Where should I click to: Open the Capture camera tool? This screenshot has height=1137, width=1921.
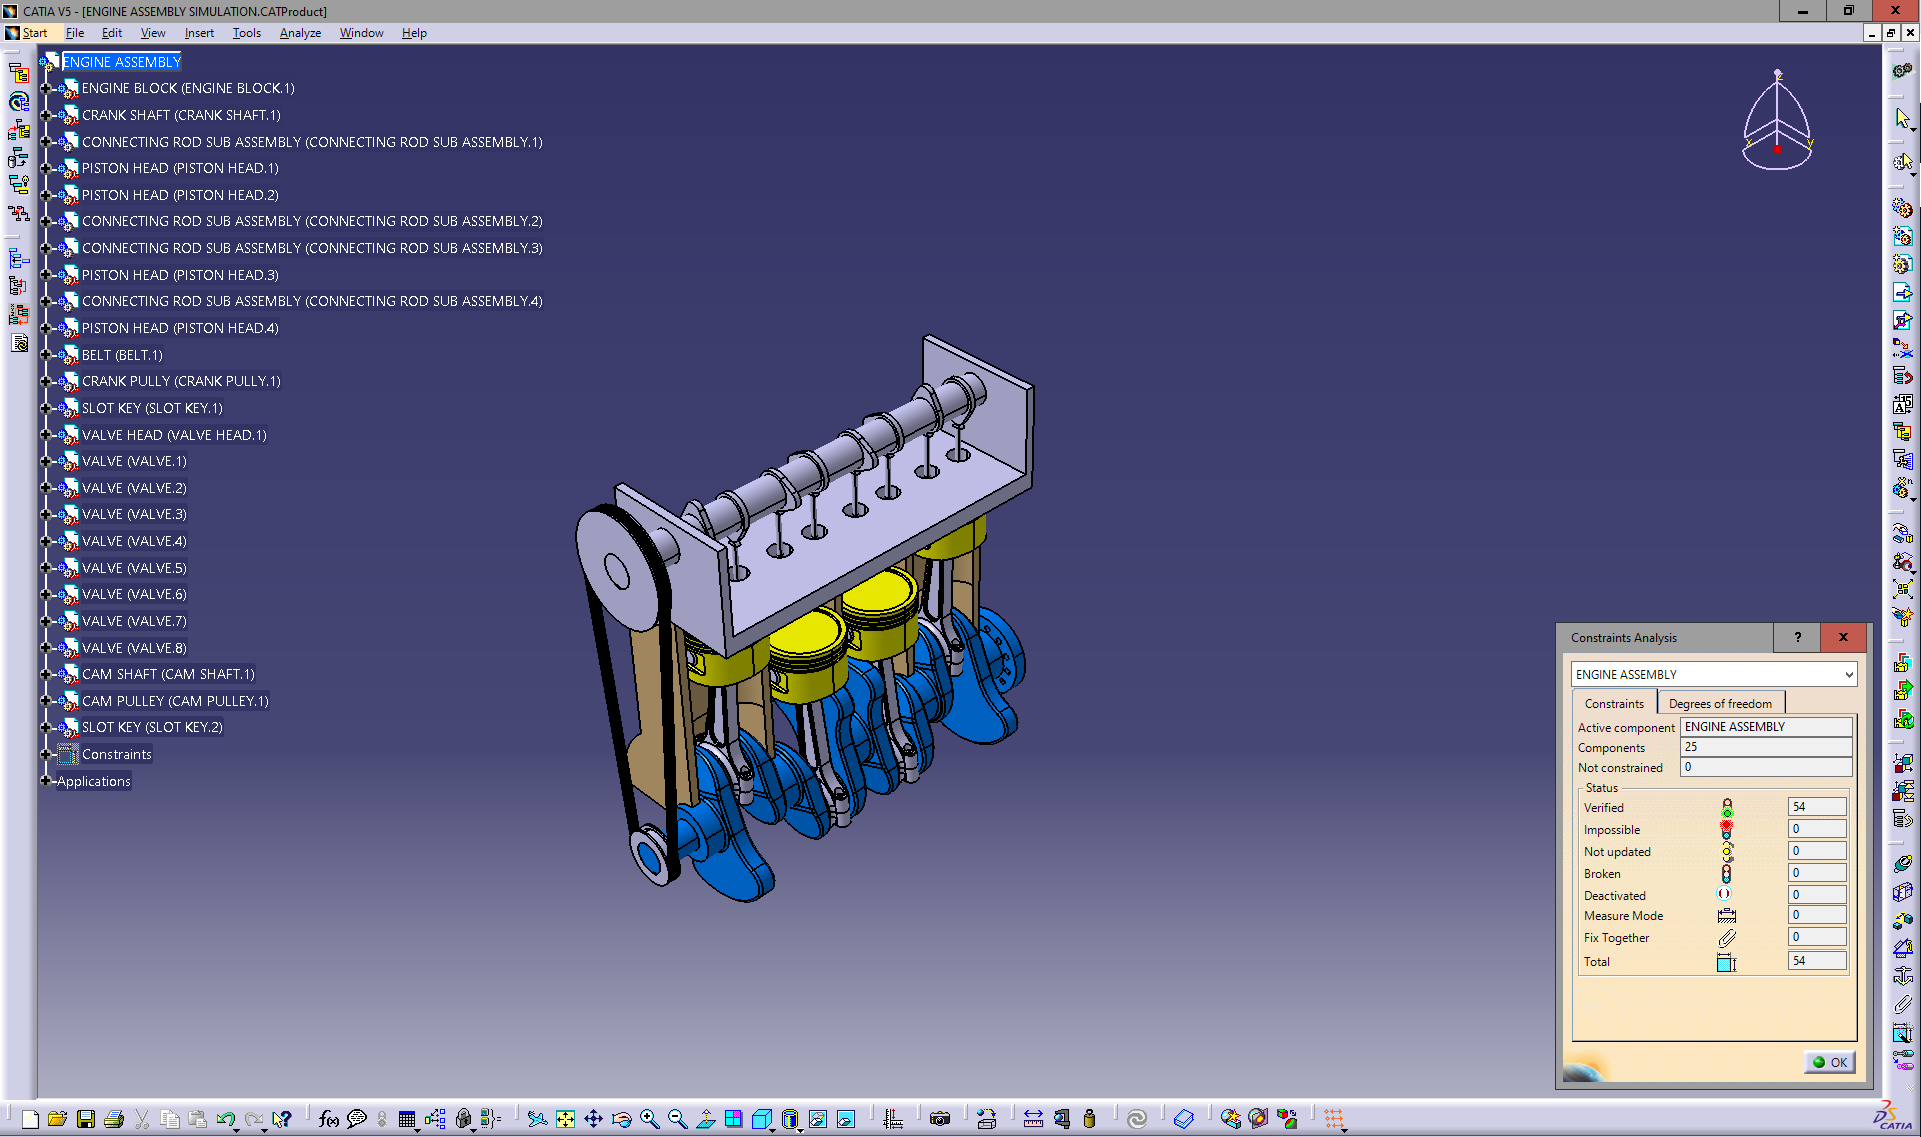[939, 1119]
